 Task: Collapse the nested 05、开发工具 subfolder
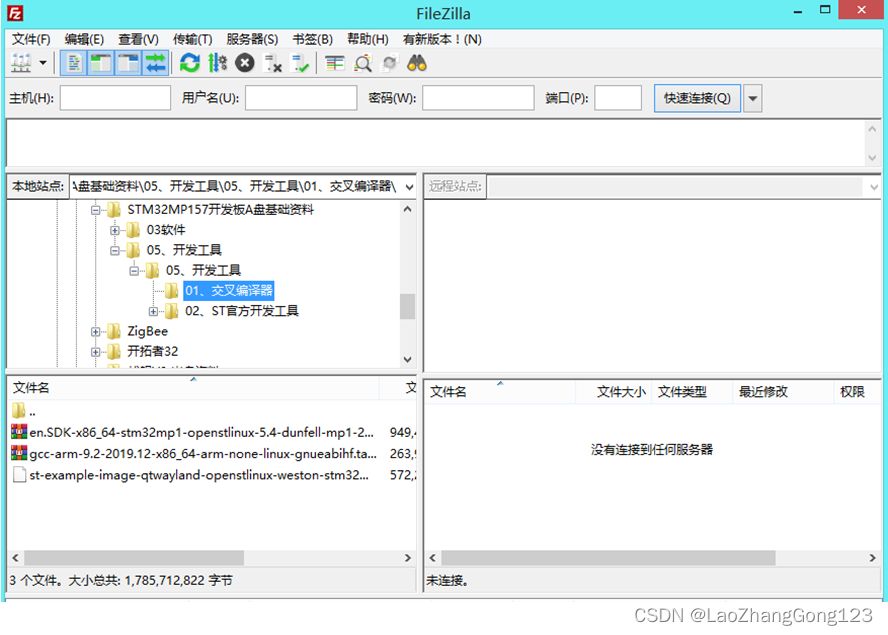click(x=134, y=271)
